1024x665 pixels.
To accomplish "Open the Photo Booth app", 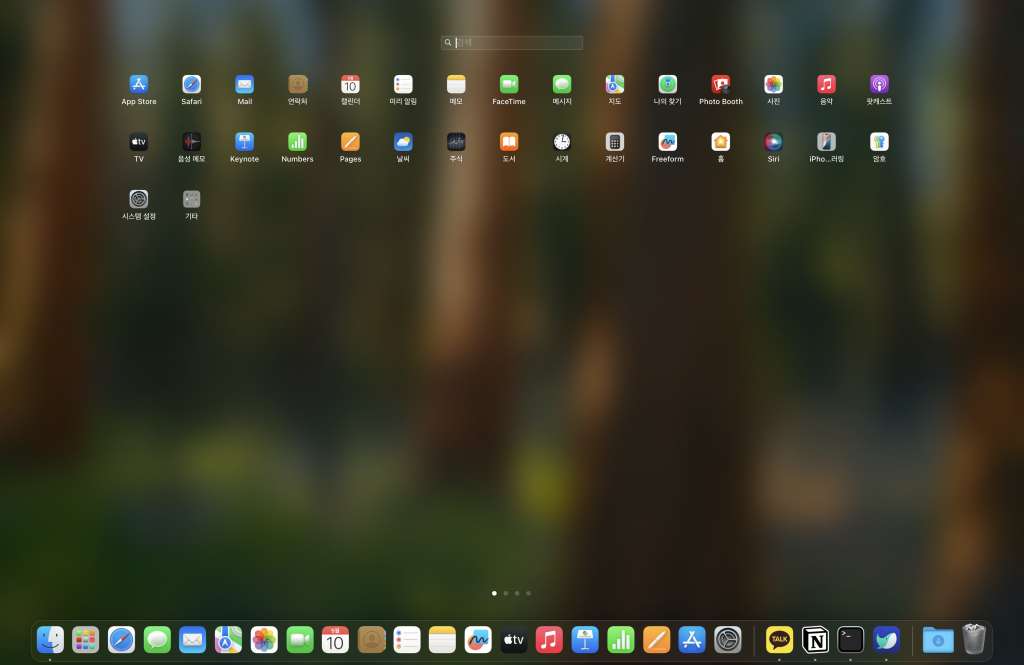I will pos(720,85).
